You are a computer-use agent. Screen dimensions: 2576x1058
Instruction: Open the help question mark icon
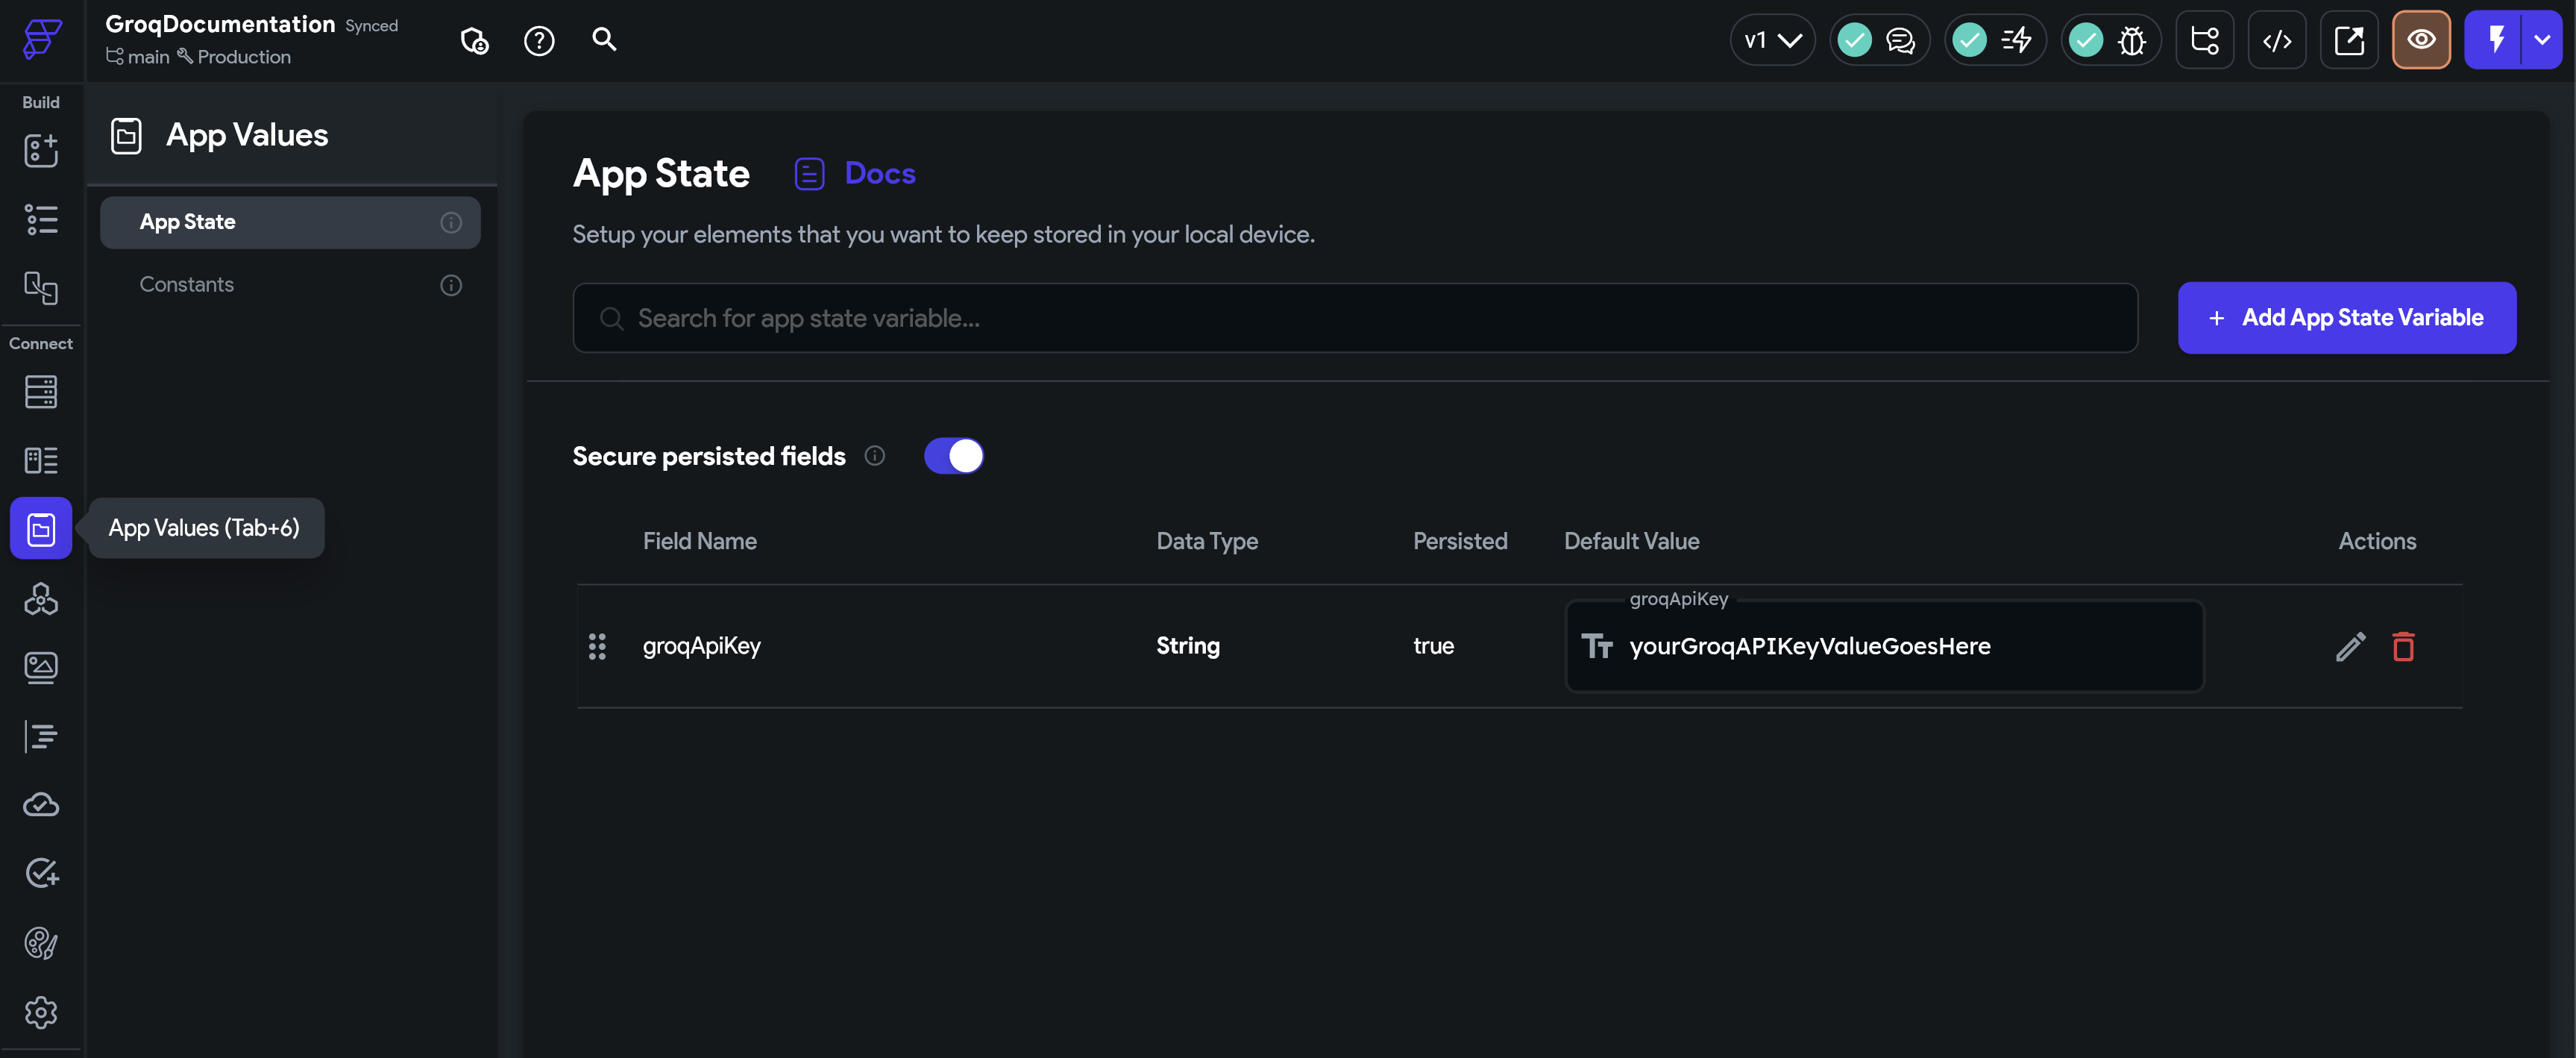pos(539,40)
